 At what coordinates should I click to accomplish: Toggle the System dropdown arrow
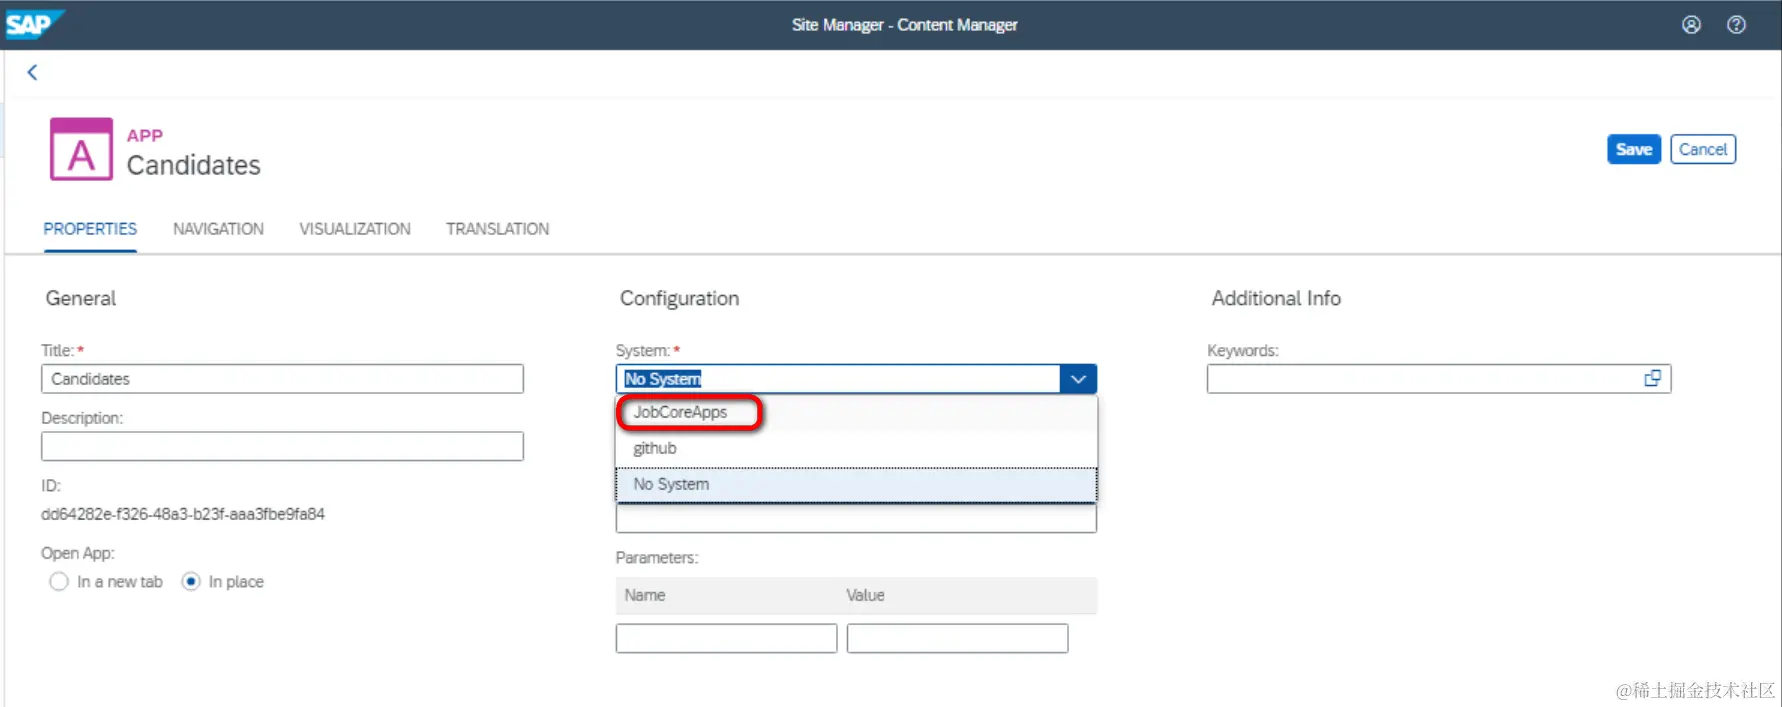(x=1078, y=379)
